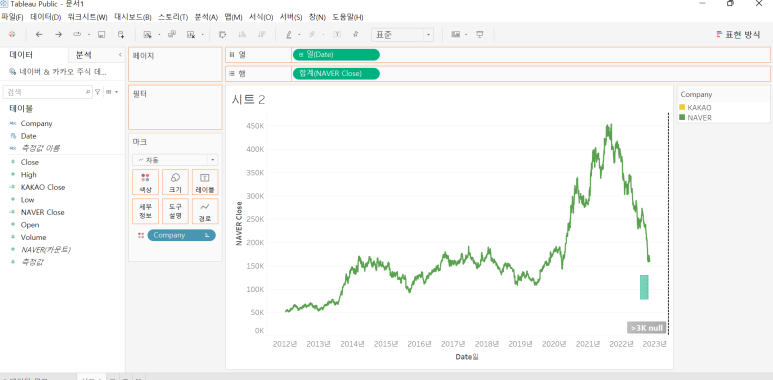Screen dimensions: 773x380
Task: Click the 경로 (Path) marks card button
Action: [205, 211]
